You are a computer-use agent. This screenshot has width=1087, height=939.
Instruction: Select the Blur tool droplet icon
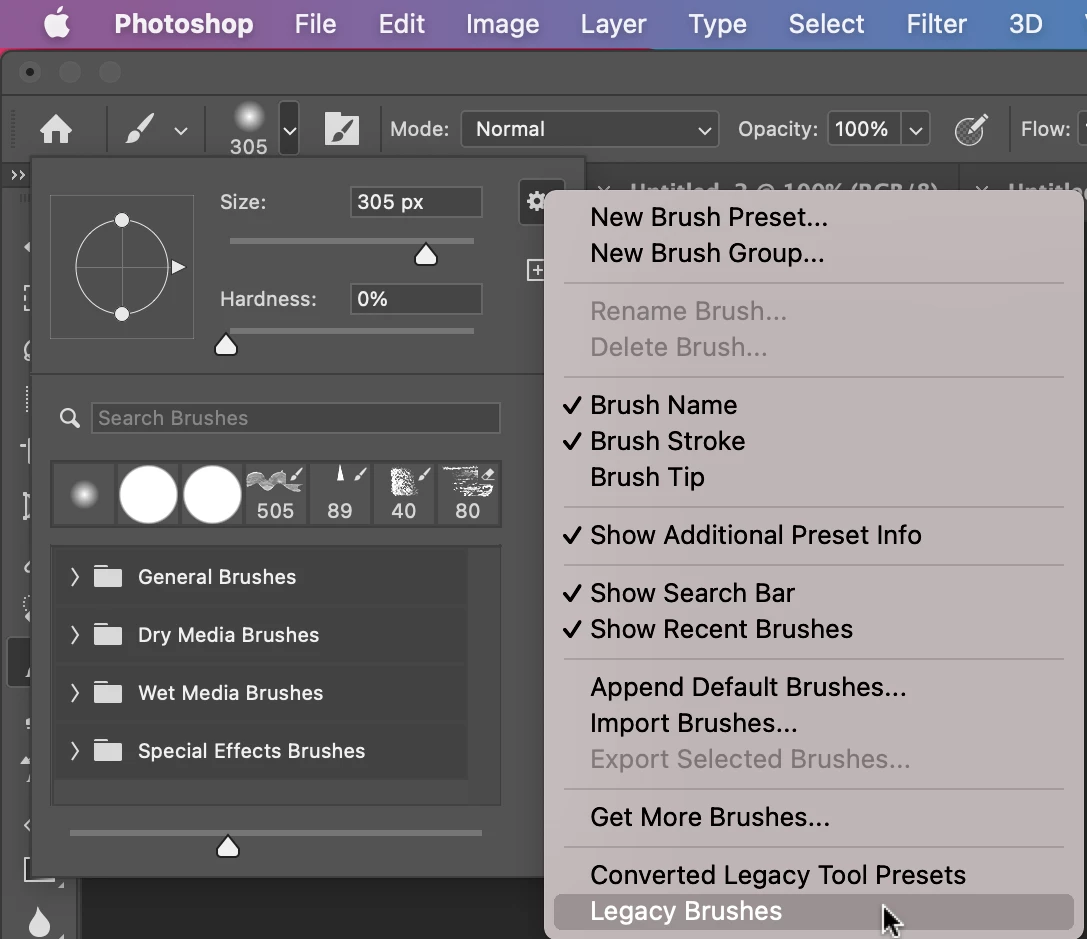click(40, 922)
